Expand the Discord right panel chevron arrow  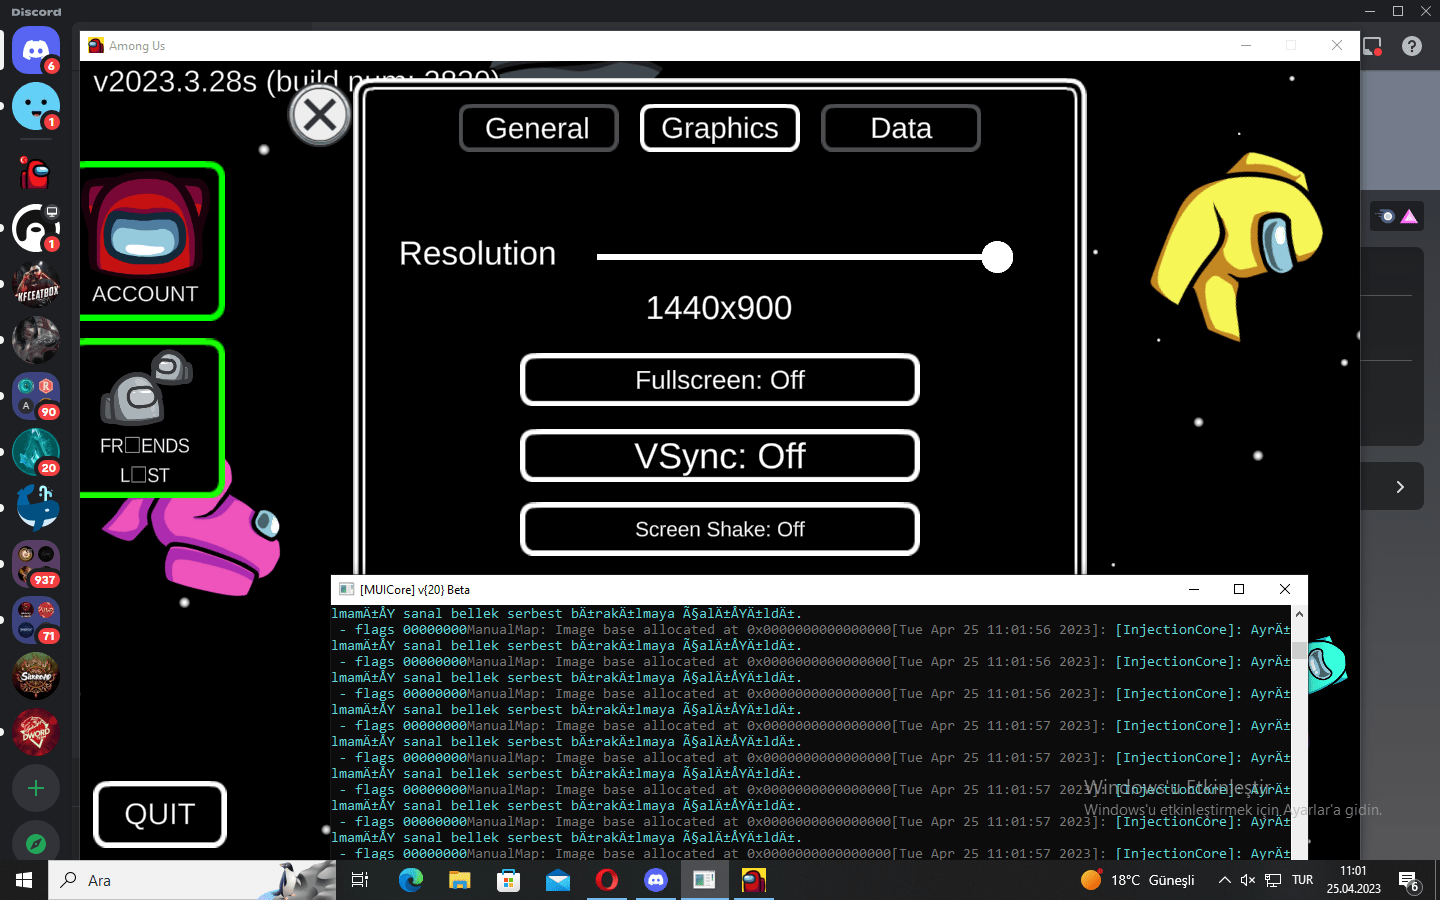(x=1400, y=487)
